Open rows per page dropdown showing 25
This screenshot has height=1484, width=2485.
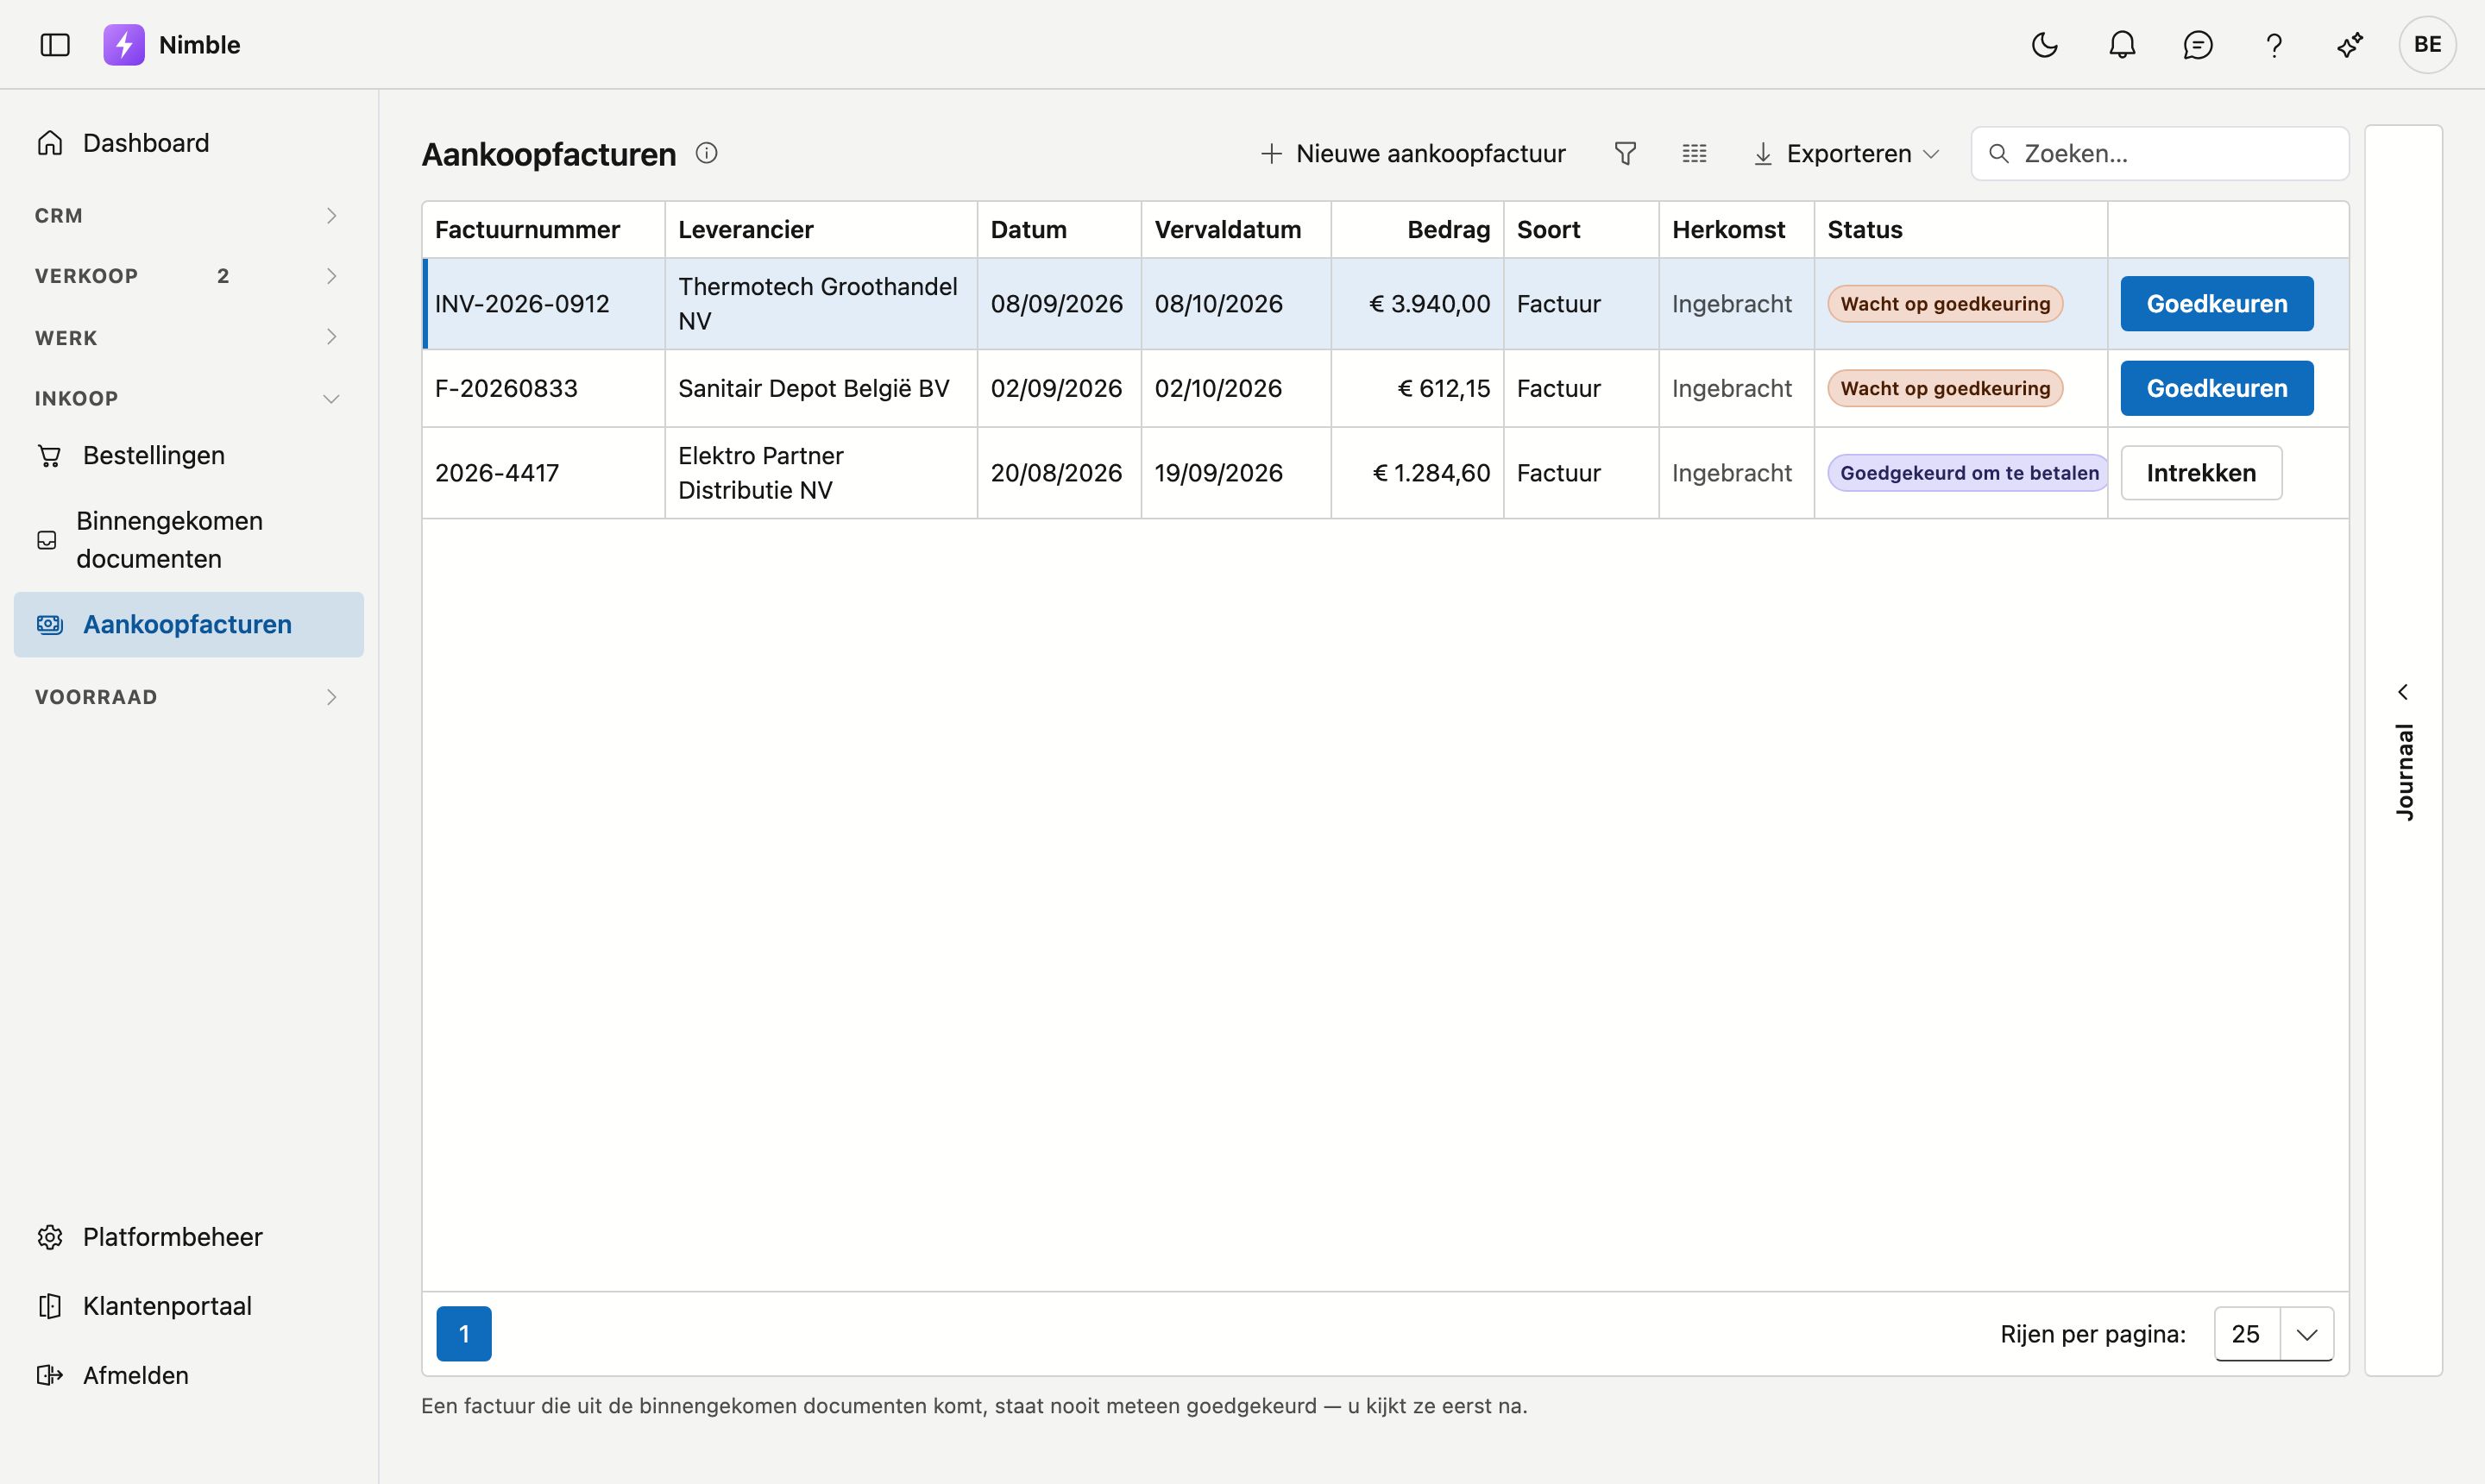(x=2273, y=1334)
